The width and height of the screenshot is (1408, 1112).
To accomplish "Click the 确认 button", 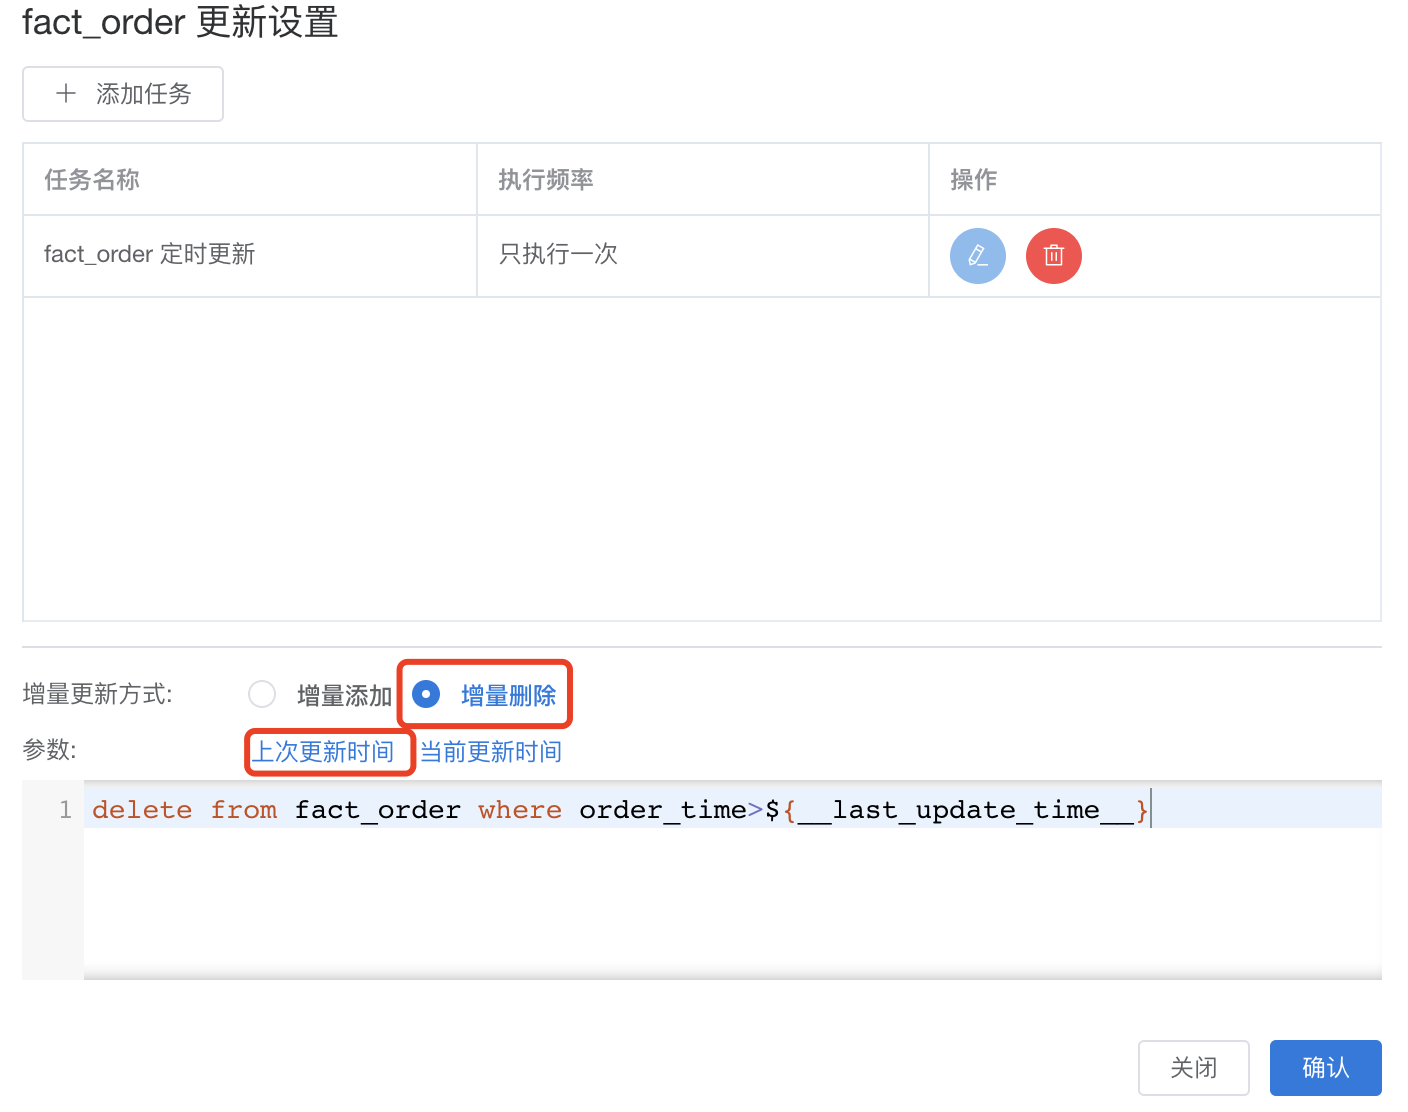I will pos(1325,1068).
